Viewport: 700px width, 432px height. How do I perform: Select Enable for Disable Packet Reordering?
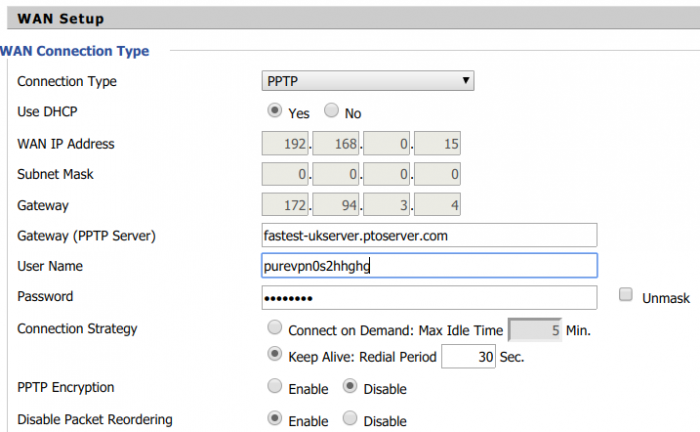275,418
